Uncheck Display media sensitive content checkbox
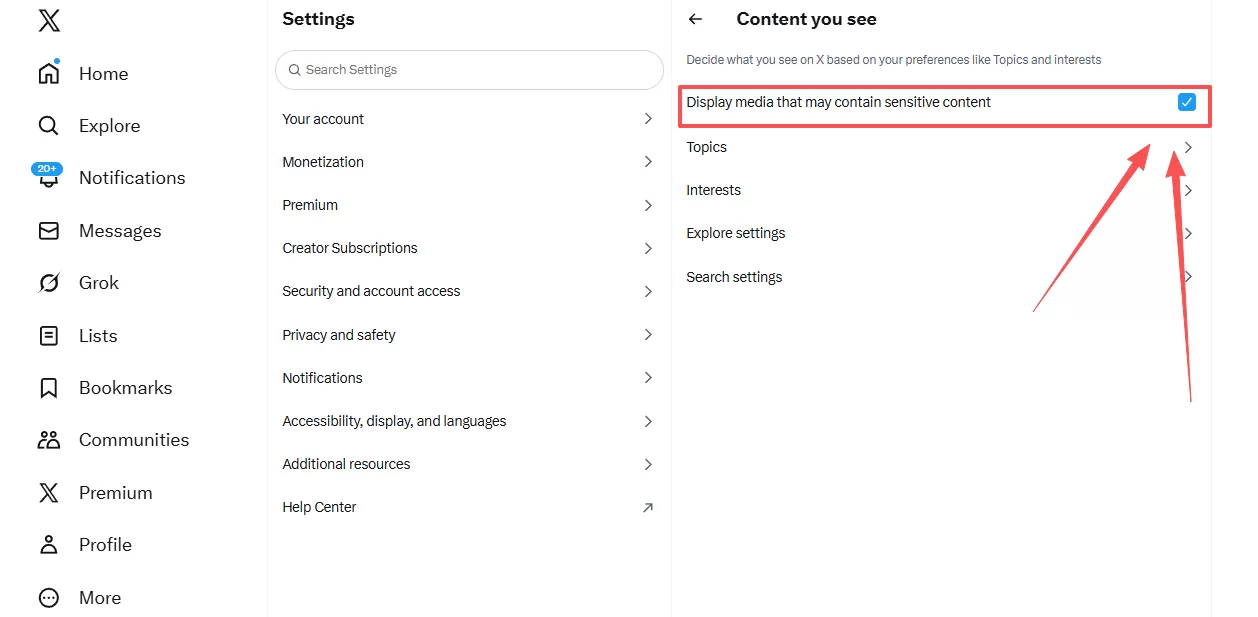Screen dimensions: 1258x617 [1187, 102]
